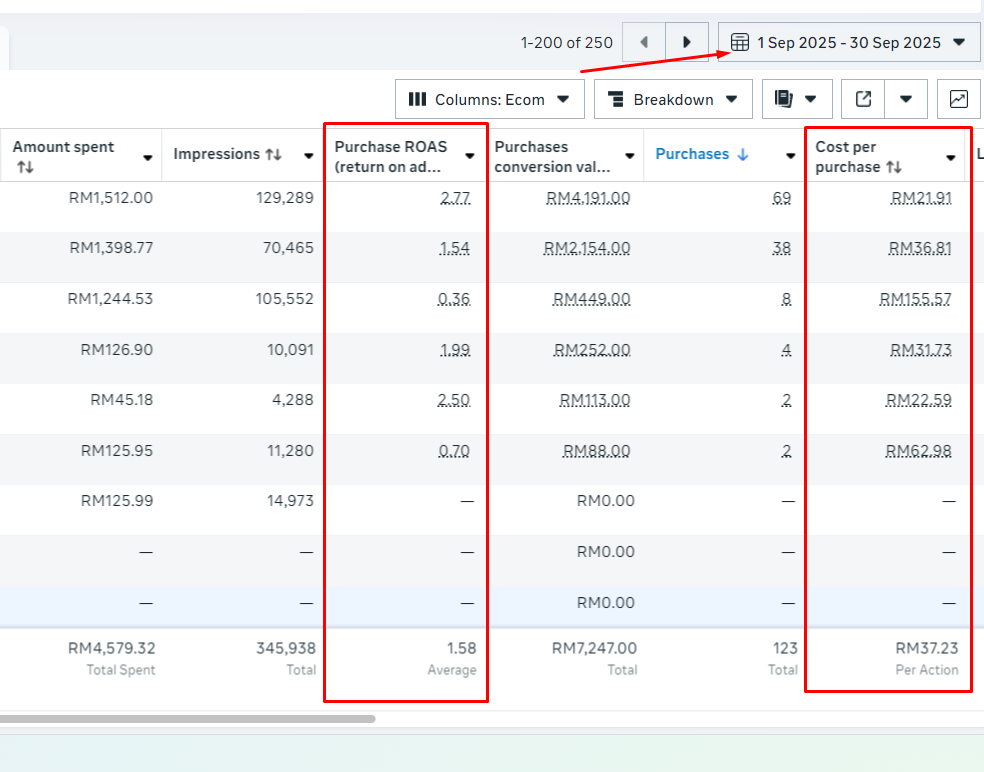
Task: Select average cost per action RM37.23
Action: (927, 648)
